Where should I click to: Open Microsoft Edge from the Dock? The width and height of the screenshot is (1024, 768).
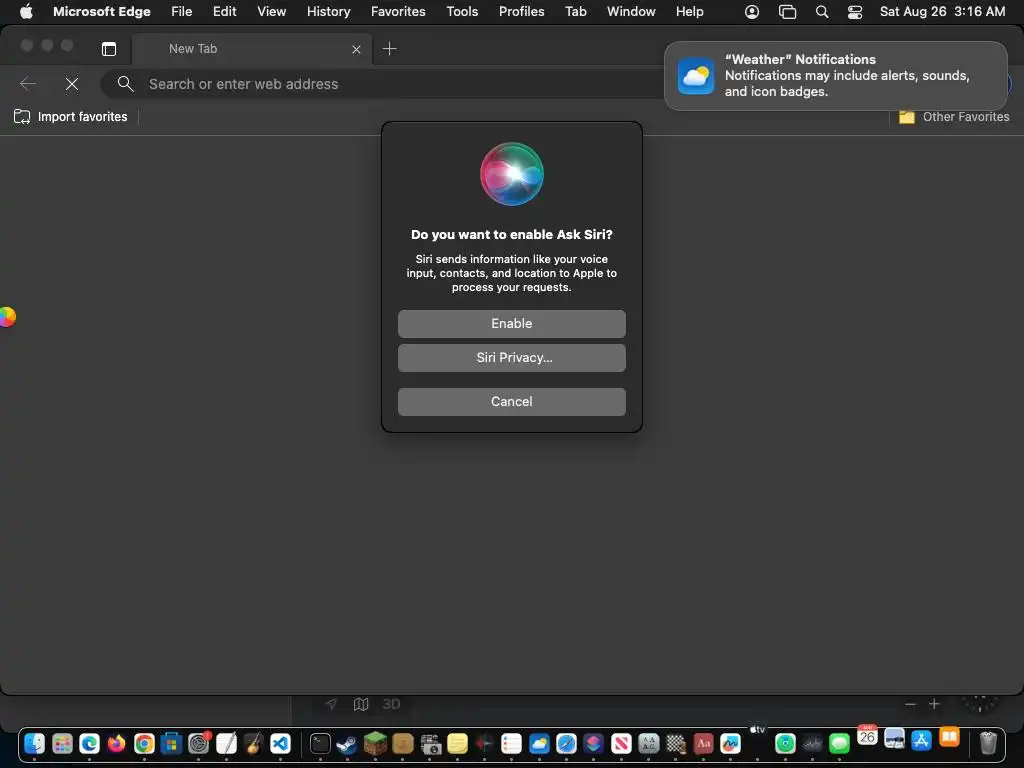(x=89, y=743)
